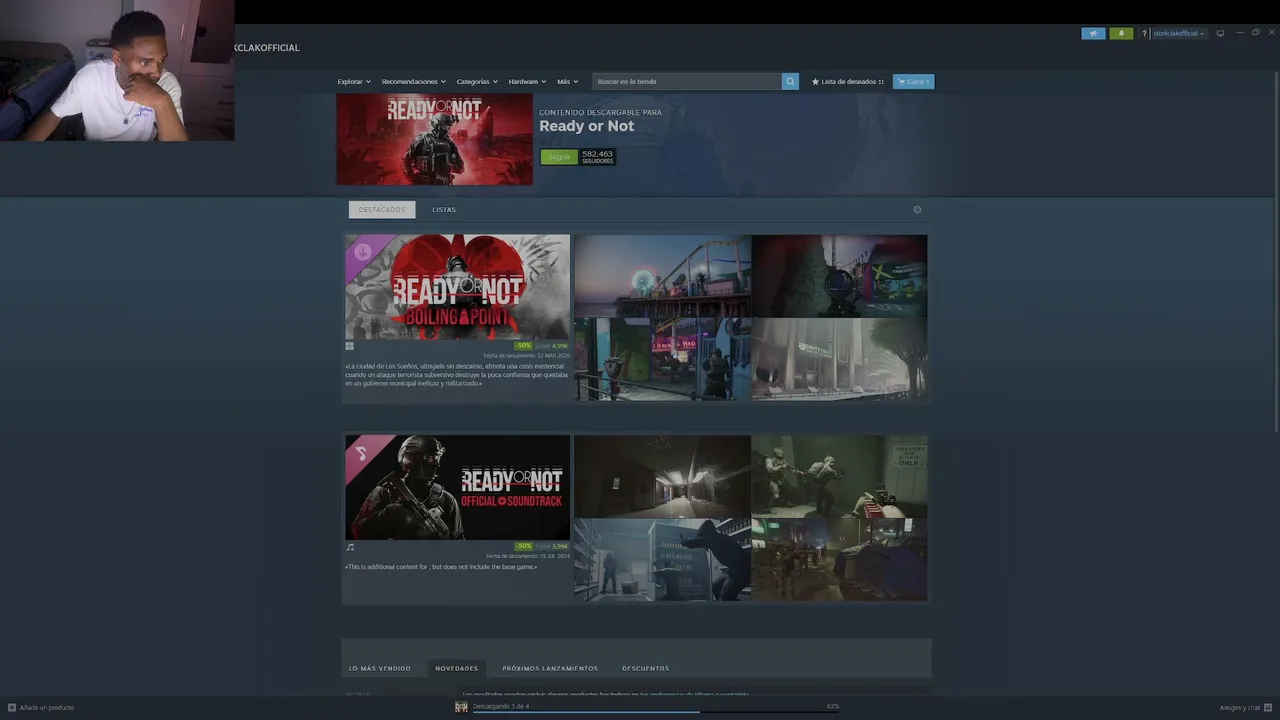This screenshot has width=1280, height=720.
Task: Open the Steam help question mark
Action: (1144, 33)
